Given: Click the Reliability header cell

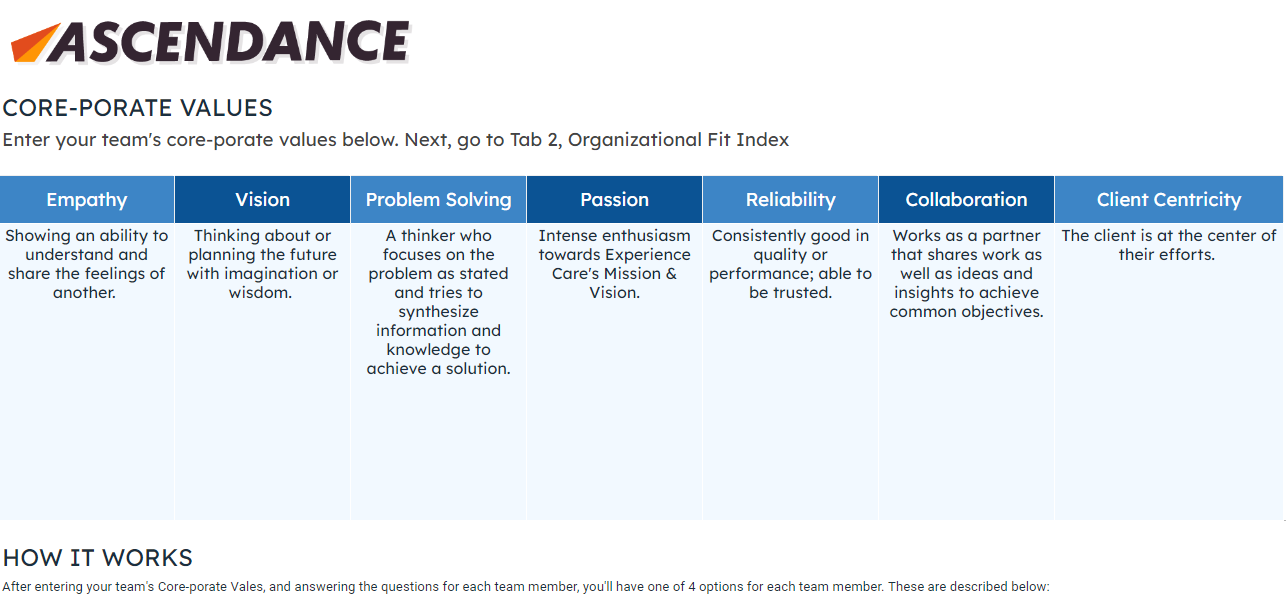Looking at the screenshot, I should (x=790, y=199).
